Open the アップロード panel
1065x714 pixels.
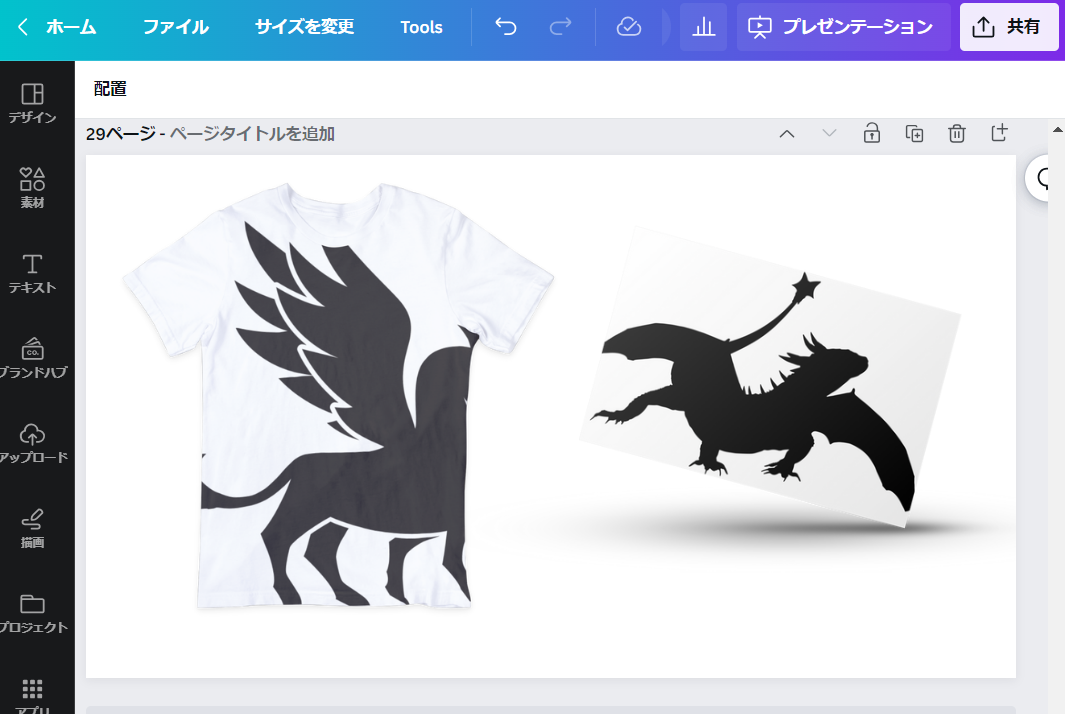[33, 443]
